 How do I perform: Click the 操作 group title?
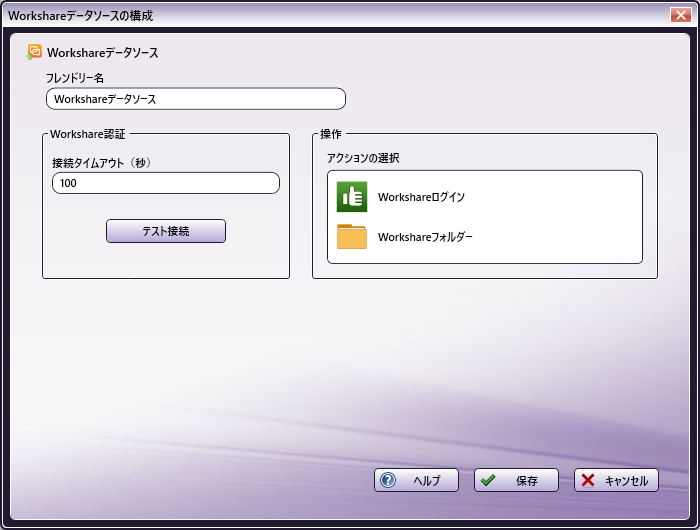(331, 134)
